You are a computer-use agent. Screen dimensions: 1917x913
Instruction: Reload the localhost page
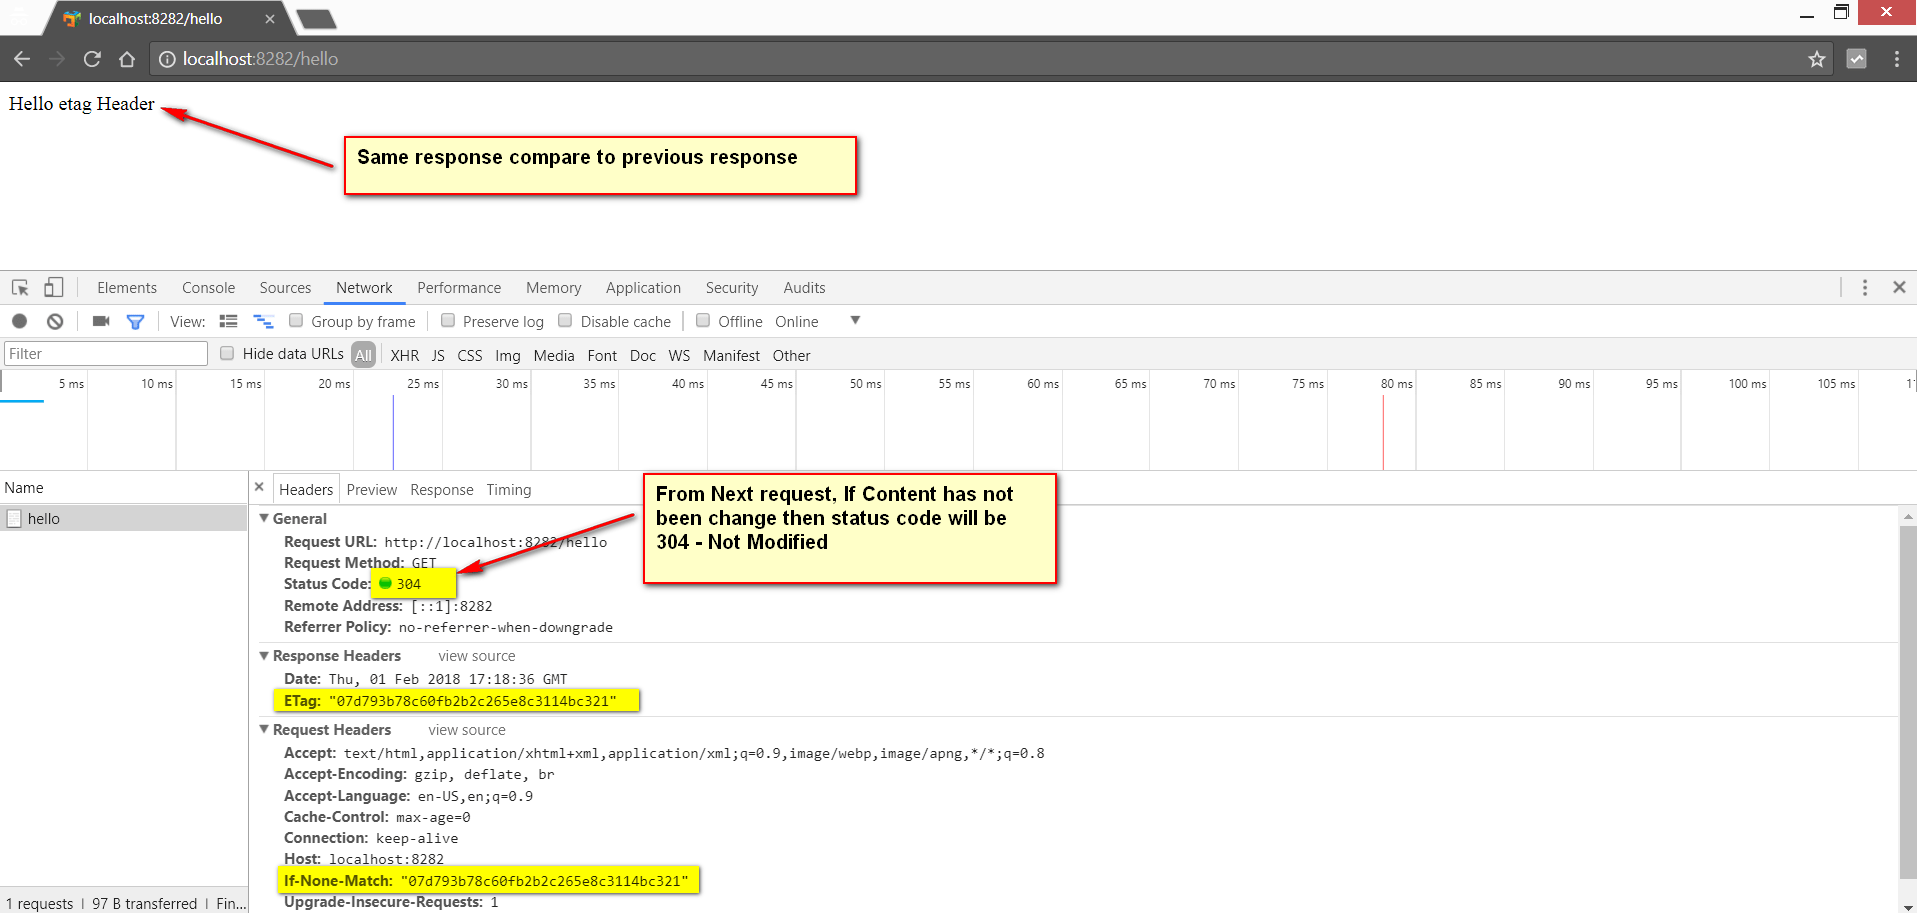pyautogui.click(x=92, y=59)
